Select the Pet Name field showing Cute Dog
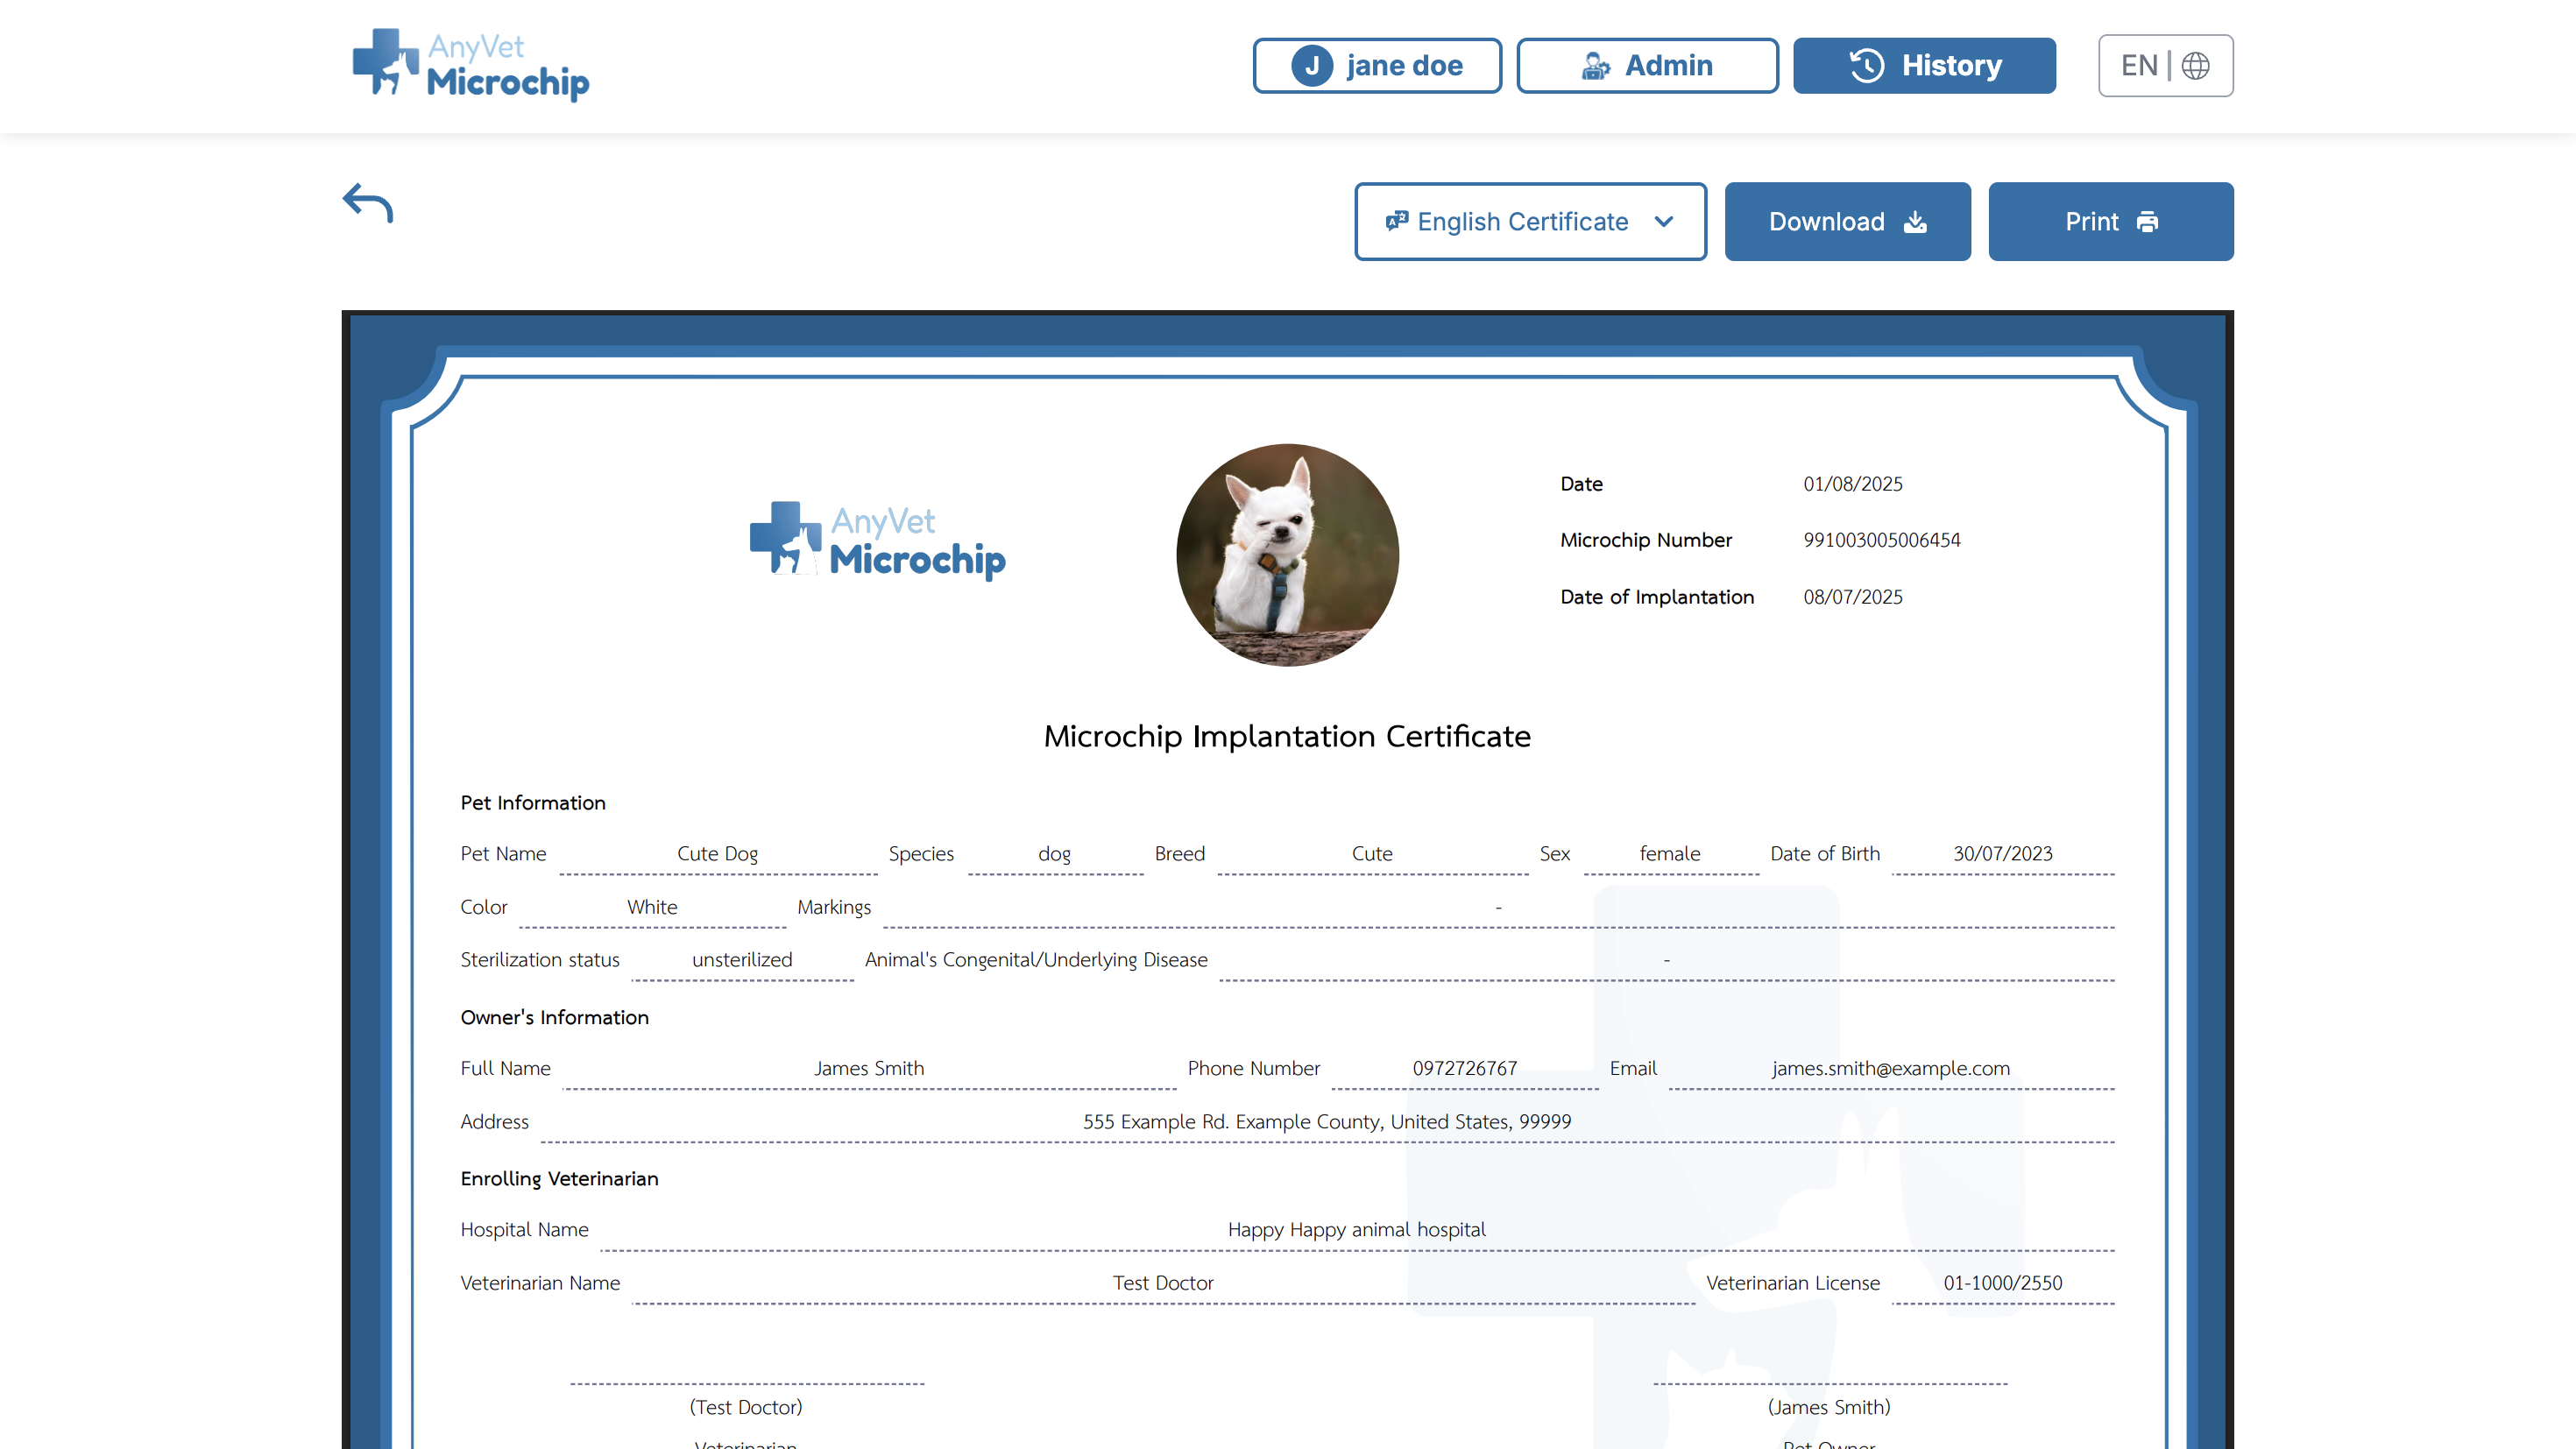This screenshot has width=2576, height=1449. (x=717, y=853)
